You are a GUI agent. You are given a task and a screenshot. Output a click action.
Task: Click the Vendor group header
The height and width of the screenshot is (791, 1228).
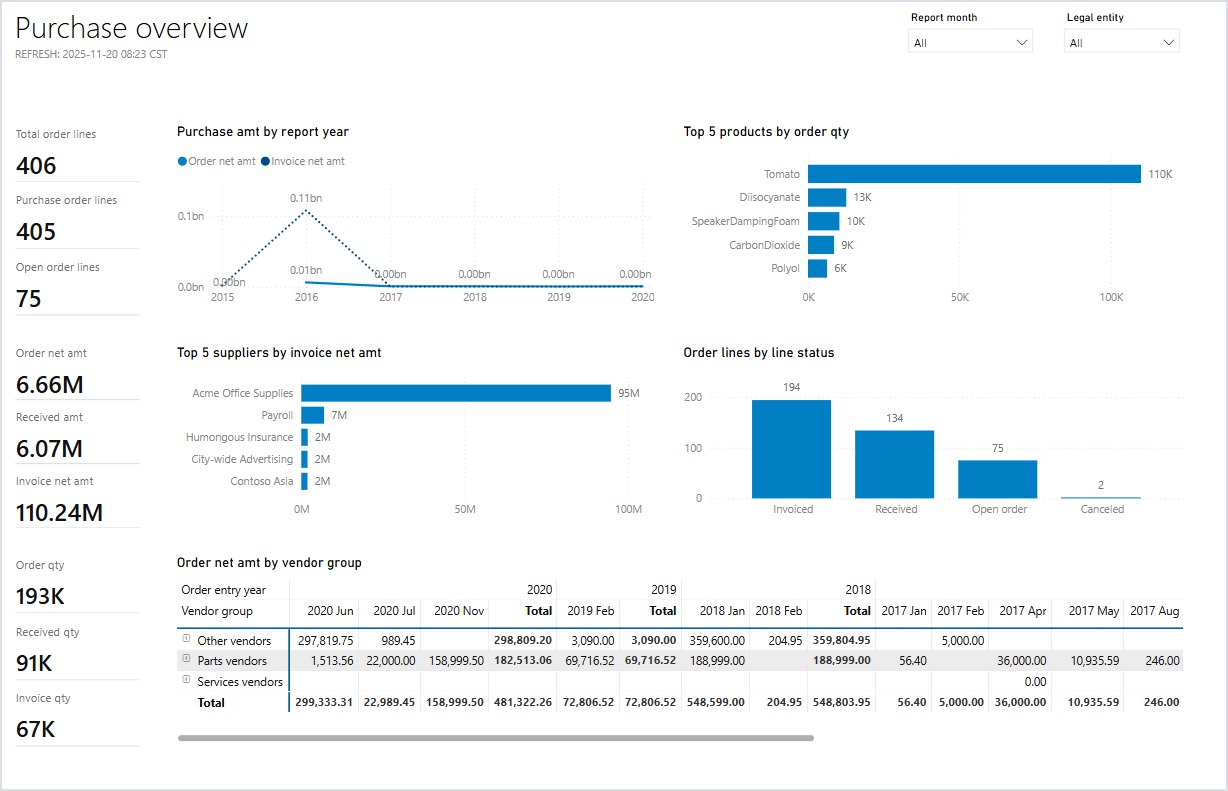217,610
